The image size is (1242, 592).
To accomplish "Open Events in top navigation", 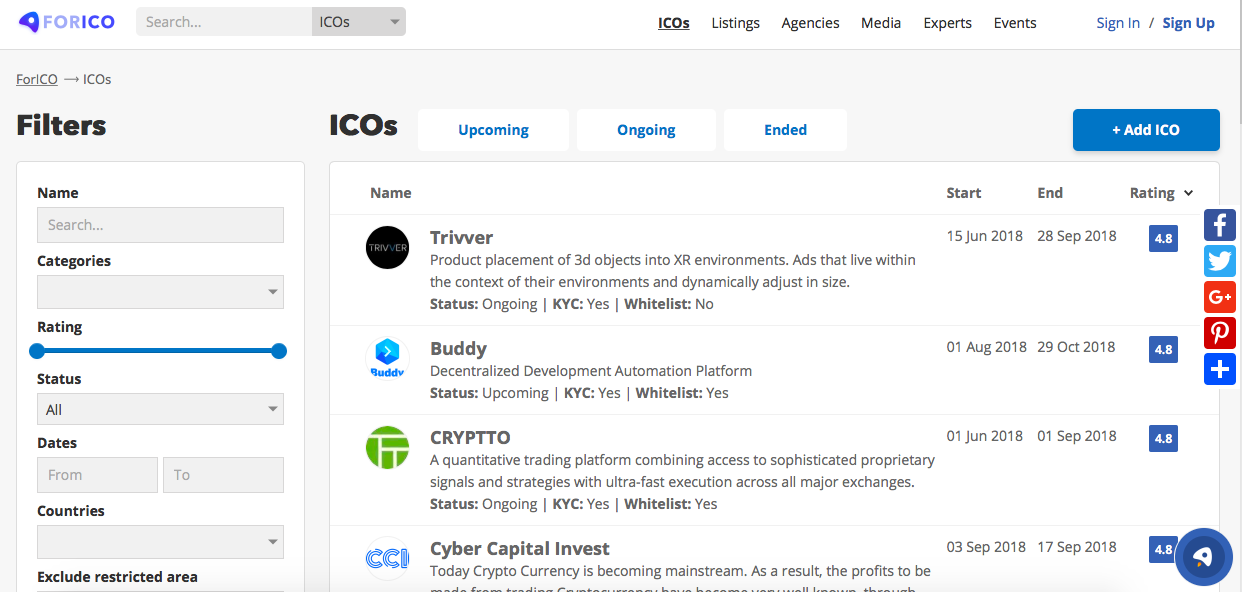I will (x=1015, y=23).
